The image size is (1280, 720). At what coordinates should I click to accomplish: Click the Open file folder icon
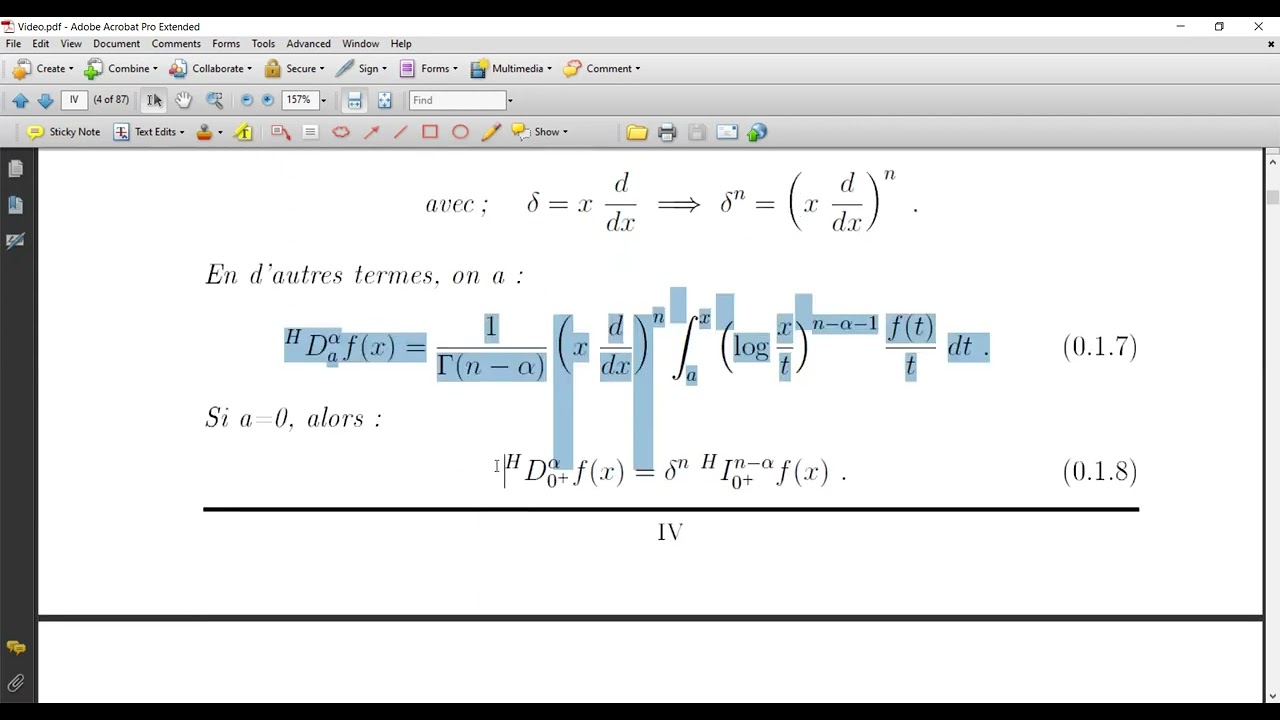point(637,132)
